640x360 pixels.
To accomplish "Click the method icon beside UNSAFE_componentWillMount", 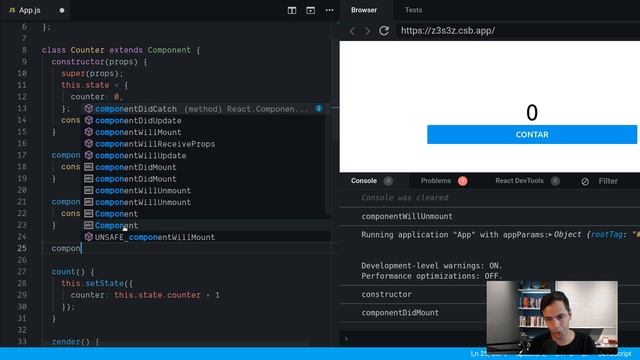I will pos(89,237).
